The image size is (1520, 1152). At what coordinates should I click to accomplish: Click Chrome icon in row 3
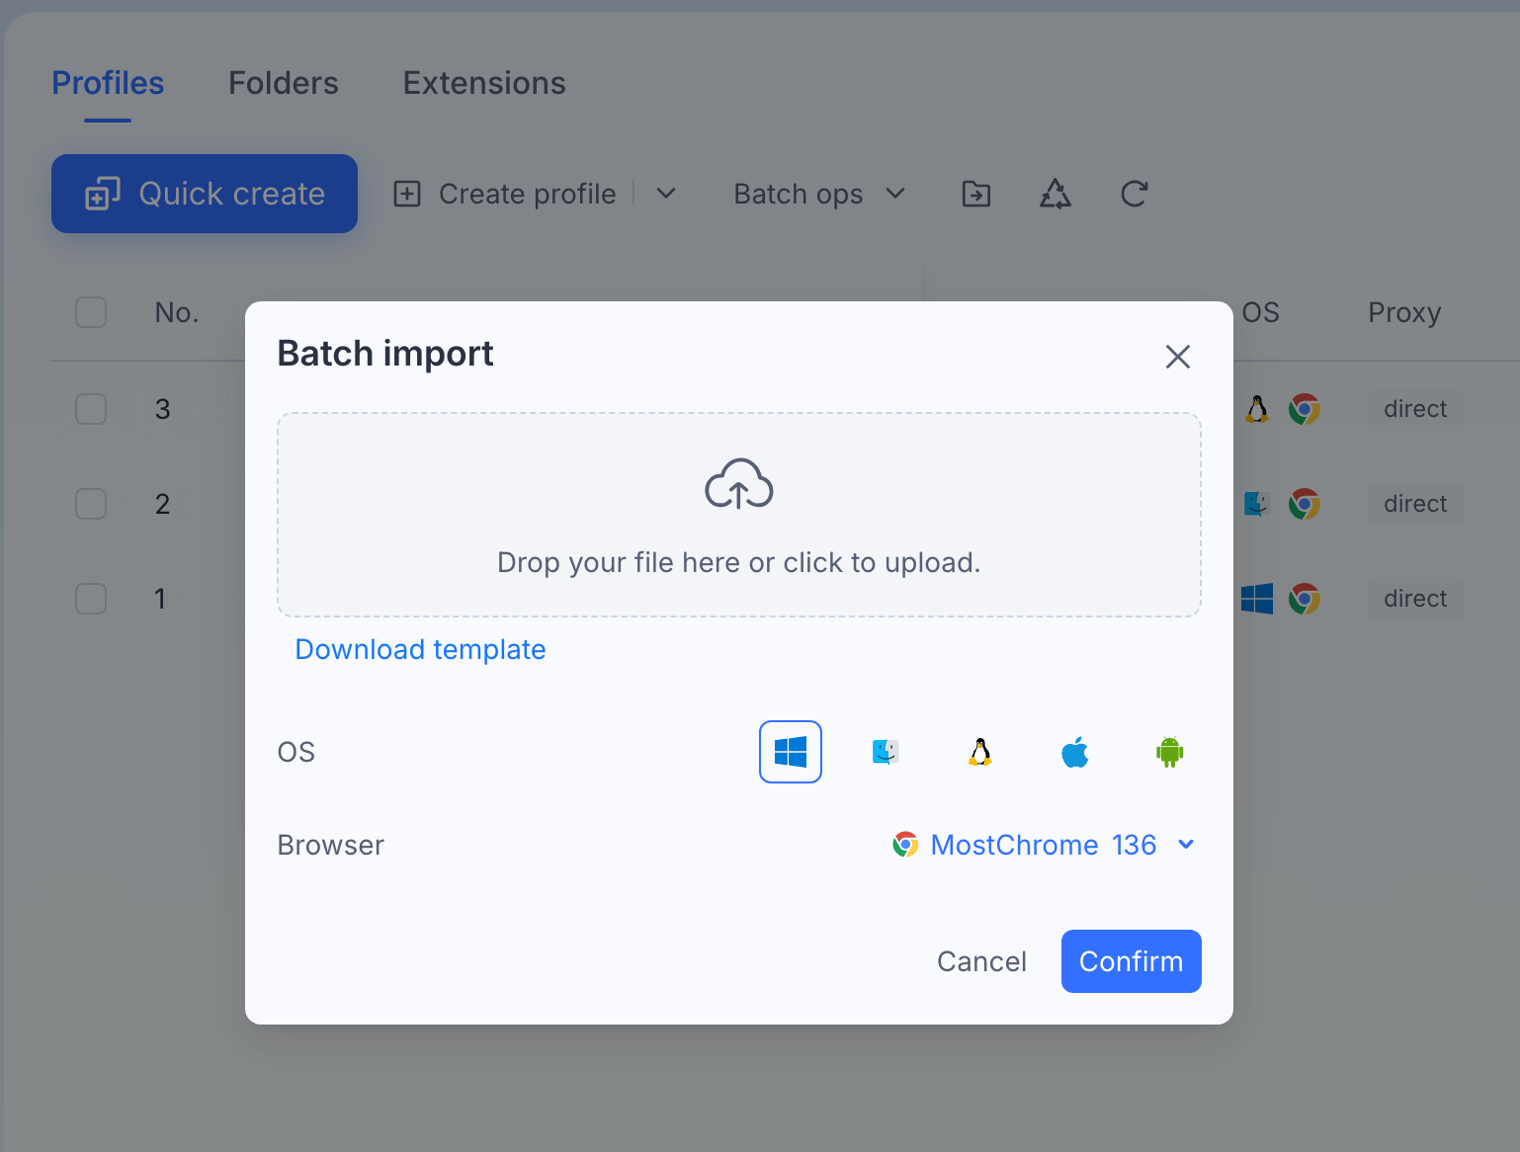[x=1304, y=409]
